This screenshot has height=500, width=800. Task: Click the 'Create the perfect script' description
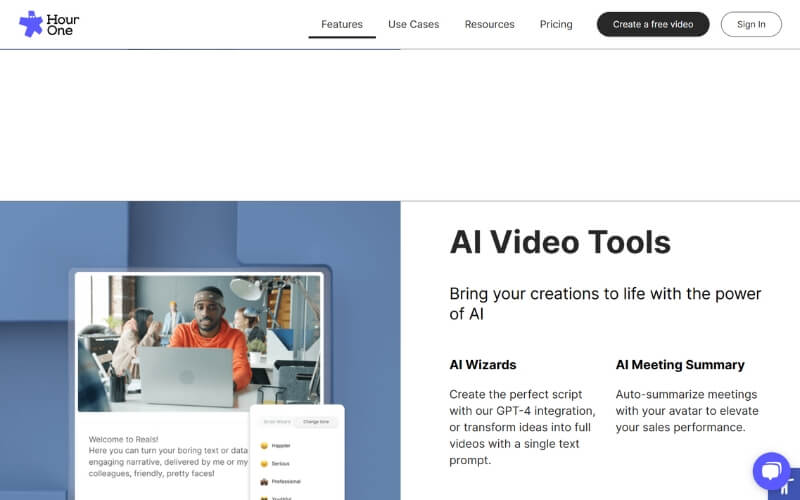pyautogui.click(x=522, y=427)
